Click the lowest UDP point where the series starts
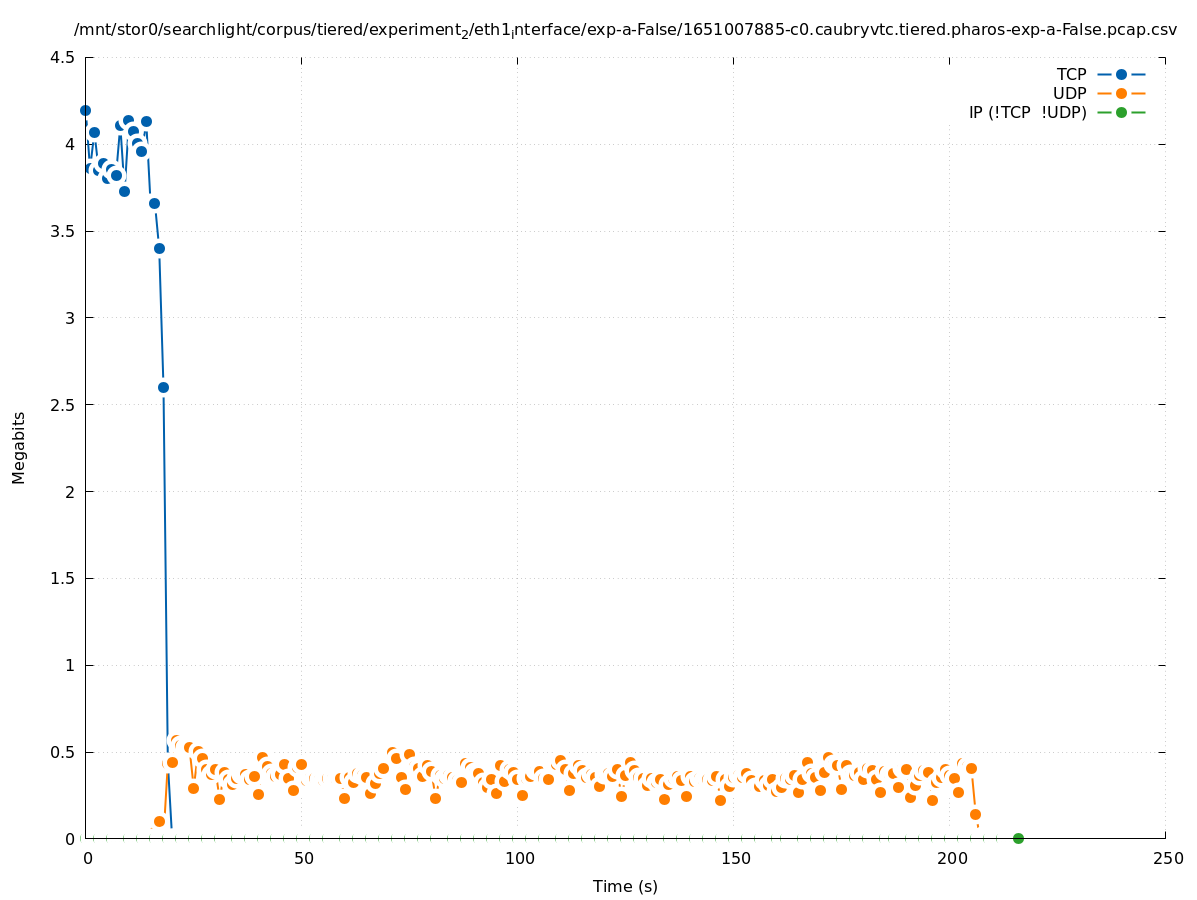The image size is (1197, 900). pos(159,821)
